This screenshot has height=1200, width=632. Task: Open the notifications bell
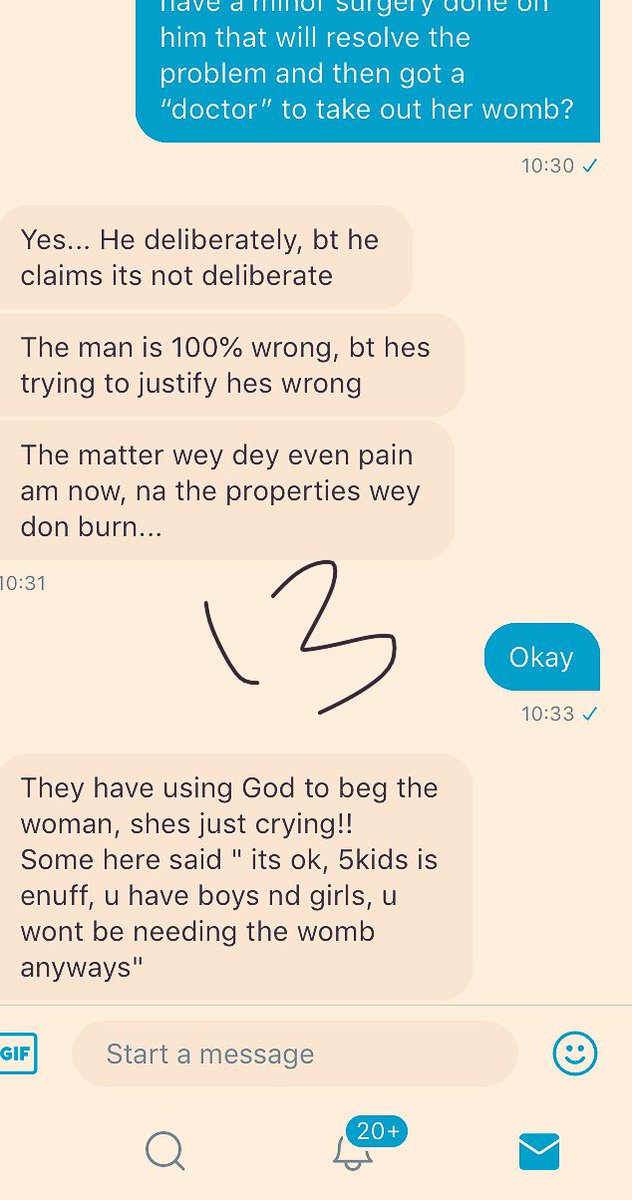click(352, 1152)
